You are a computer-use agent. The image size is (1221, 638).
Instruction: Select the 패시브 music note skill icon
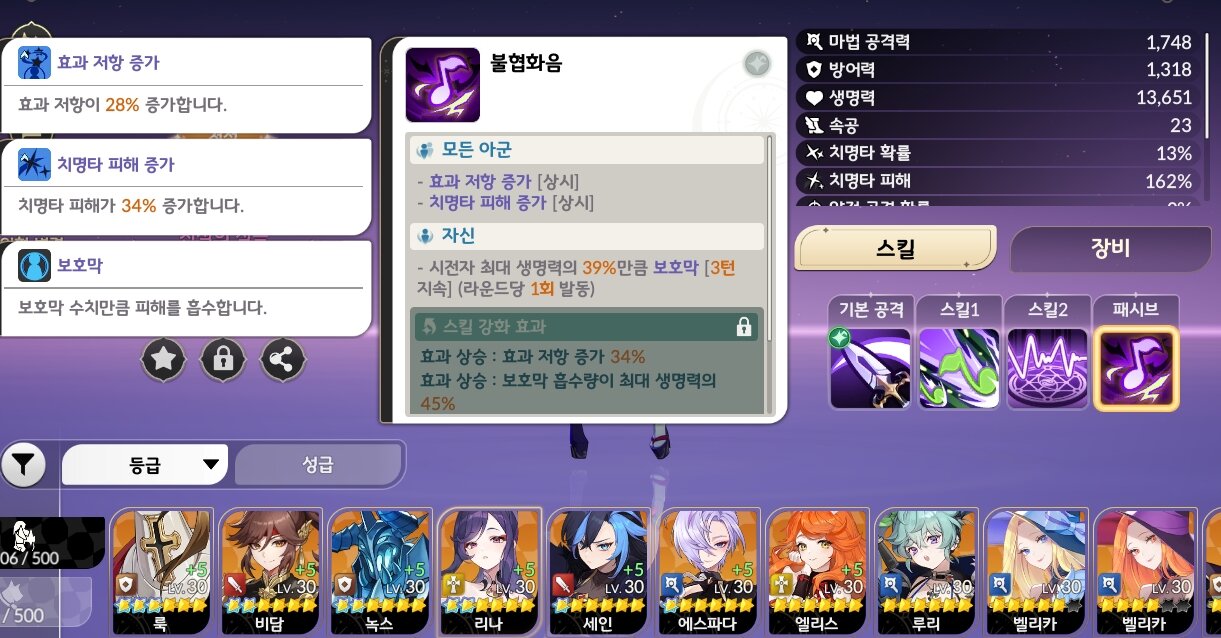pyautogui.click(x=1136, y=368)
